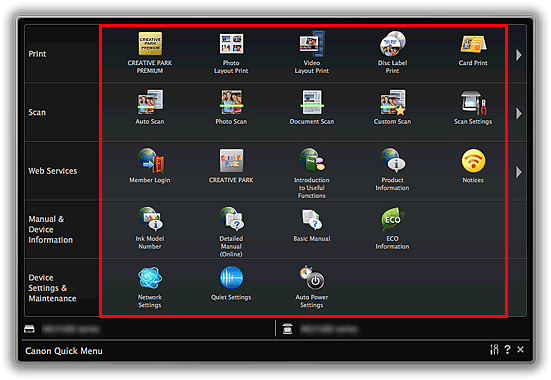Launch Photo Scan
551x380 pixels.
tap(231, 107)
